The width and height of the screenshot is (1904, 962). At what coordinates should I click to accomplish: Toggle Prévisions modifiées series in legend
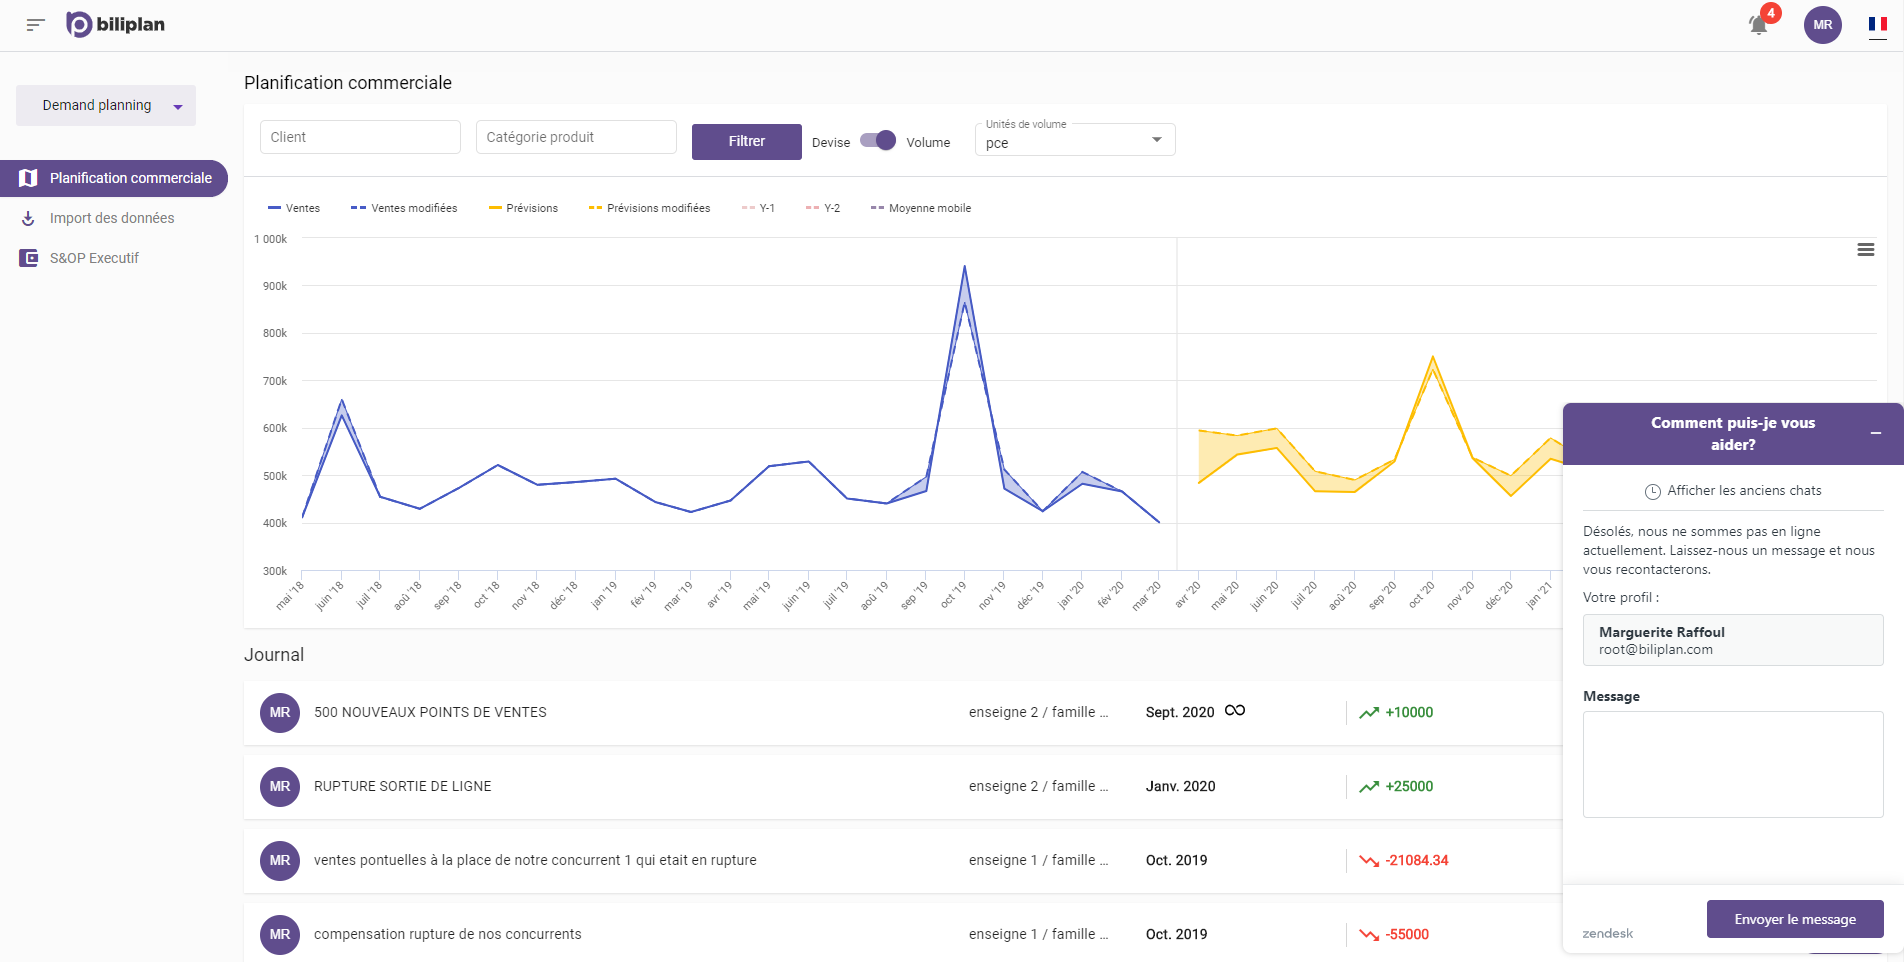pos(650,208)
